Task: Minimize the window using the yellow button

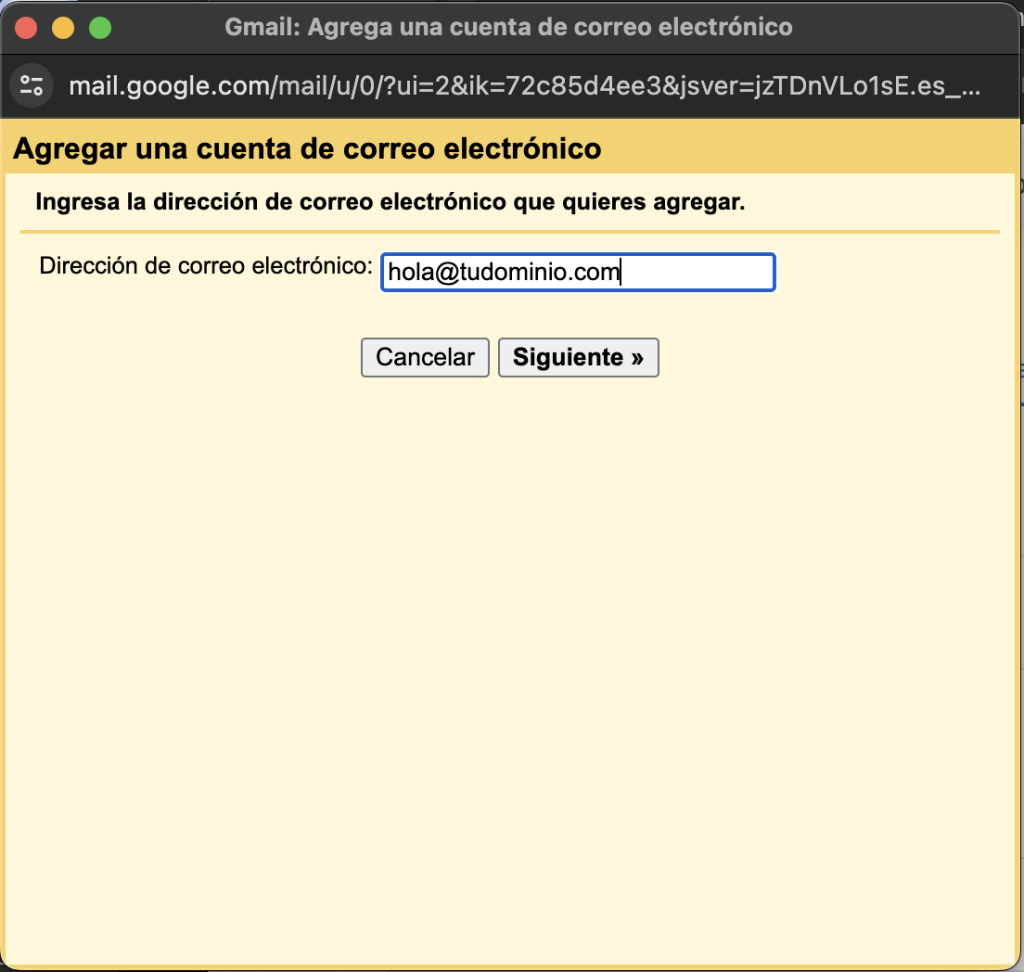Action: [x=63, y=27]
